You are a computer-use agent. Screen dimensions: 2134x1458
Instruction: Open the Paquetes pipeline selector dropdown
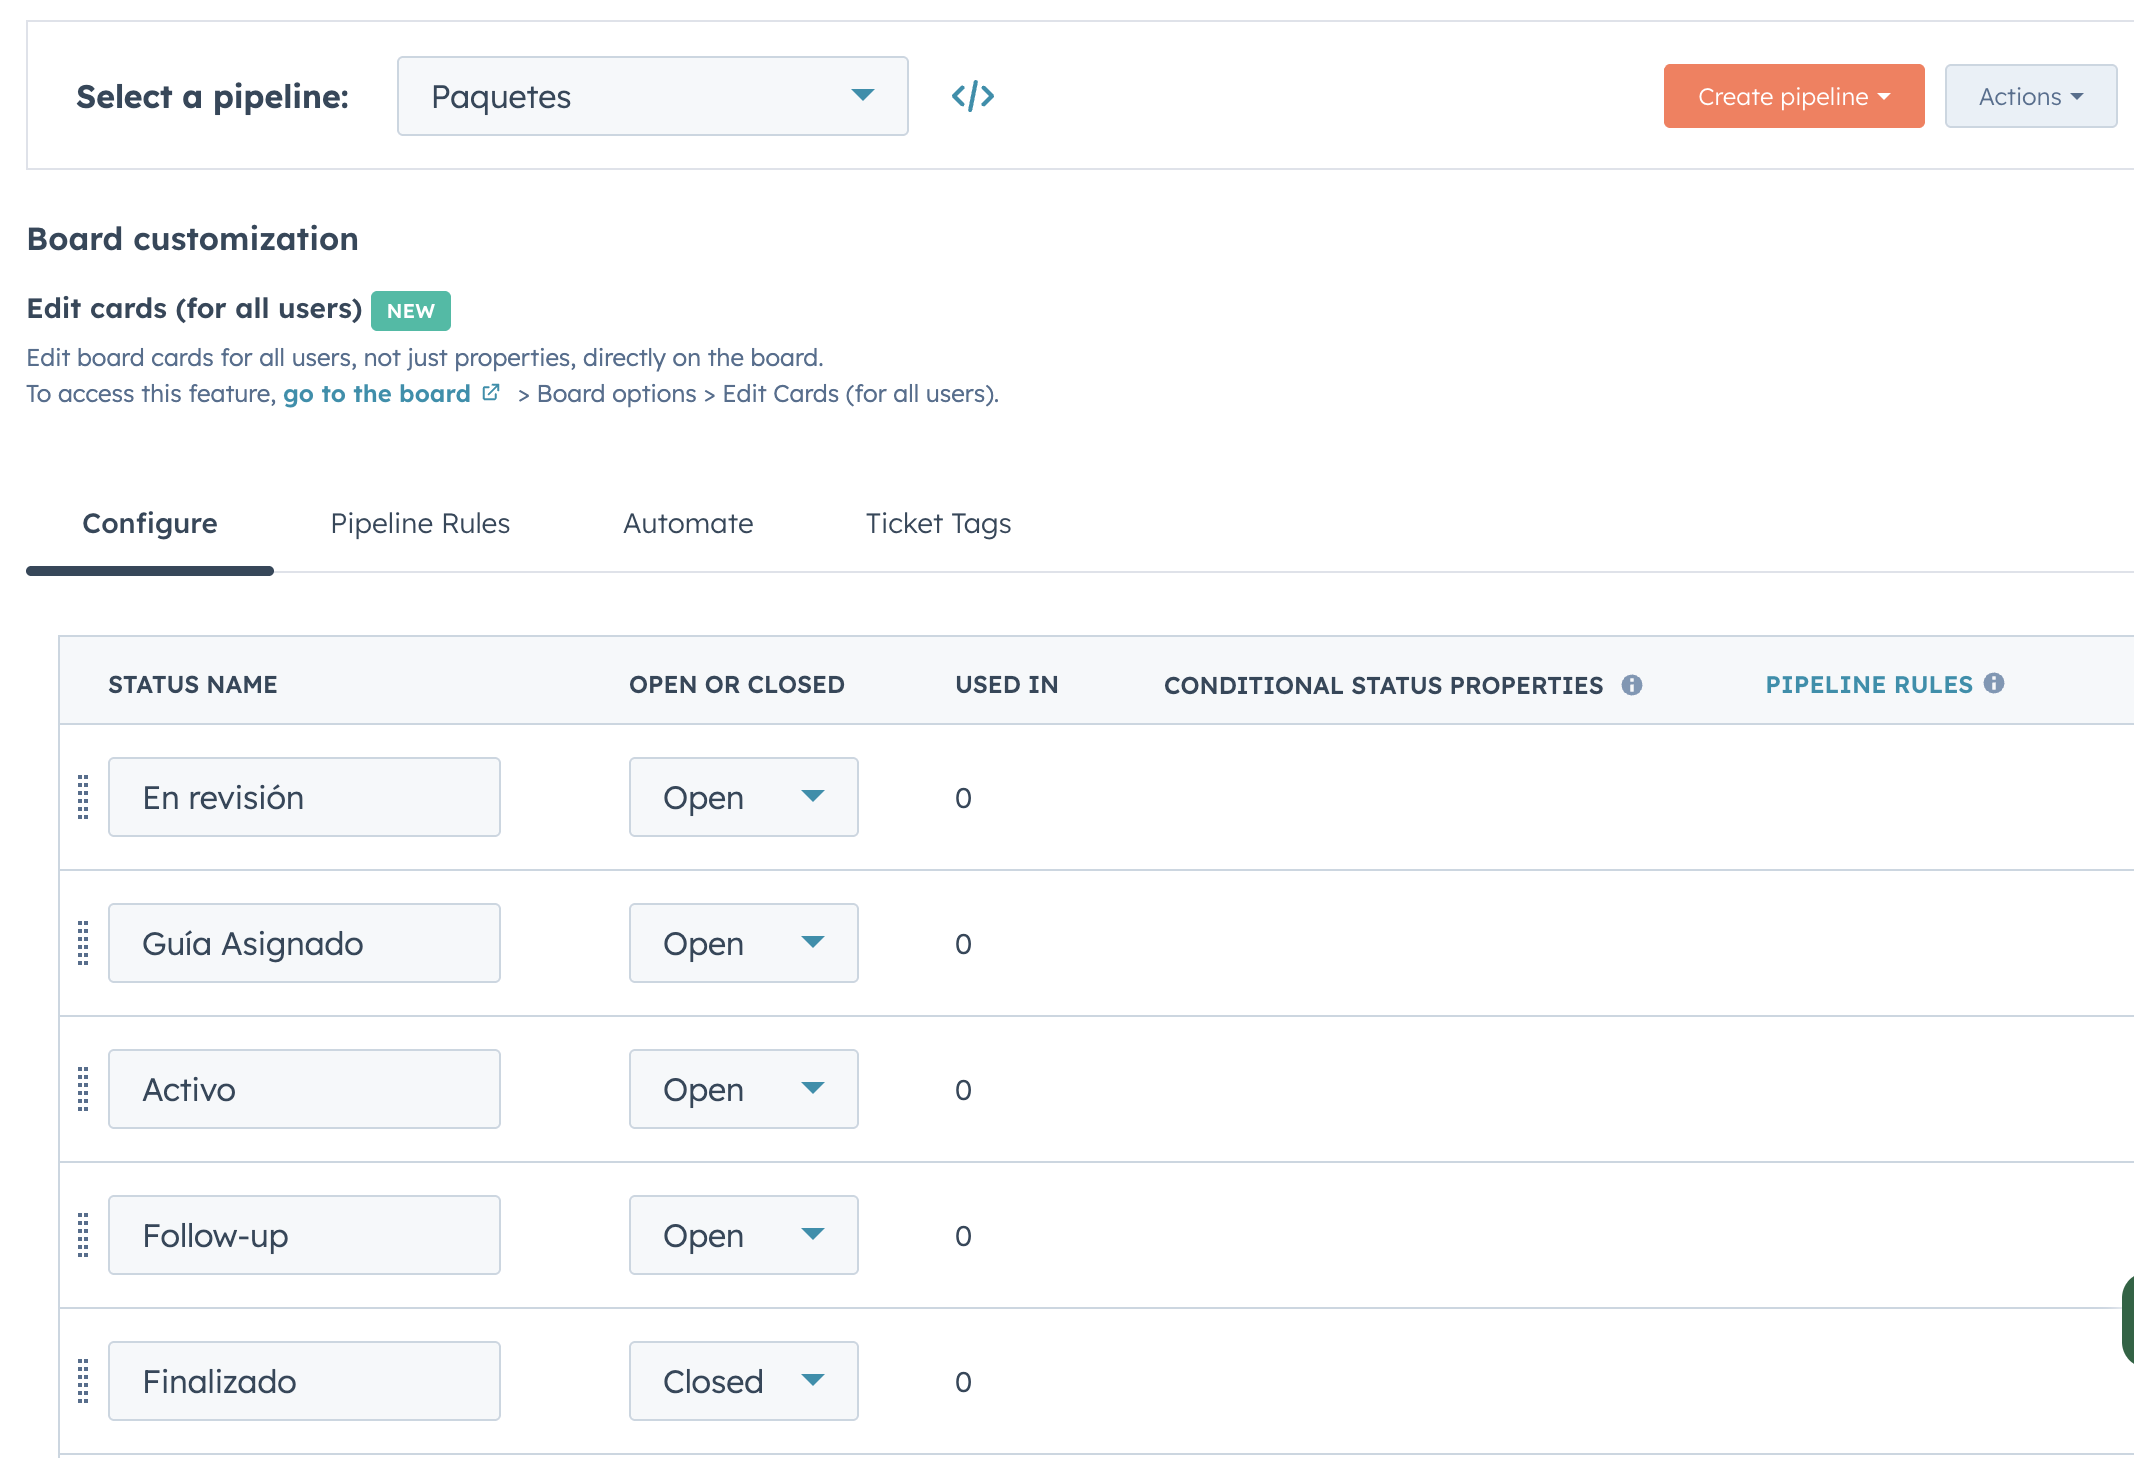pos(652,96)
